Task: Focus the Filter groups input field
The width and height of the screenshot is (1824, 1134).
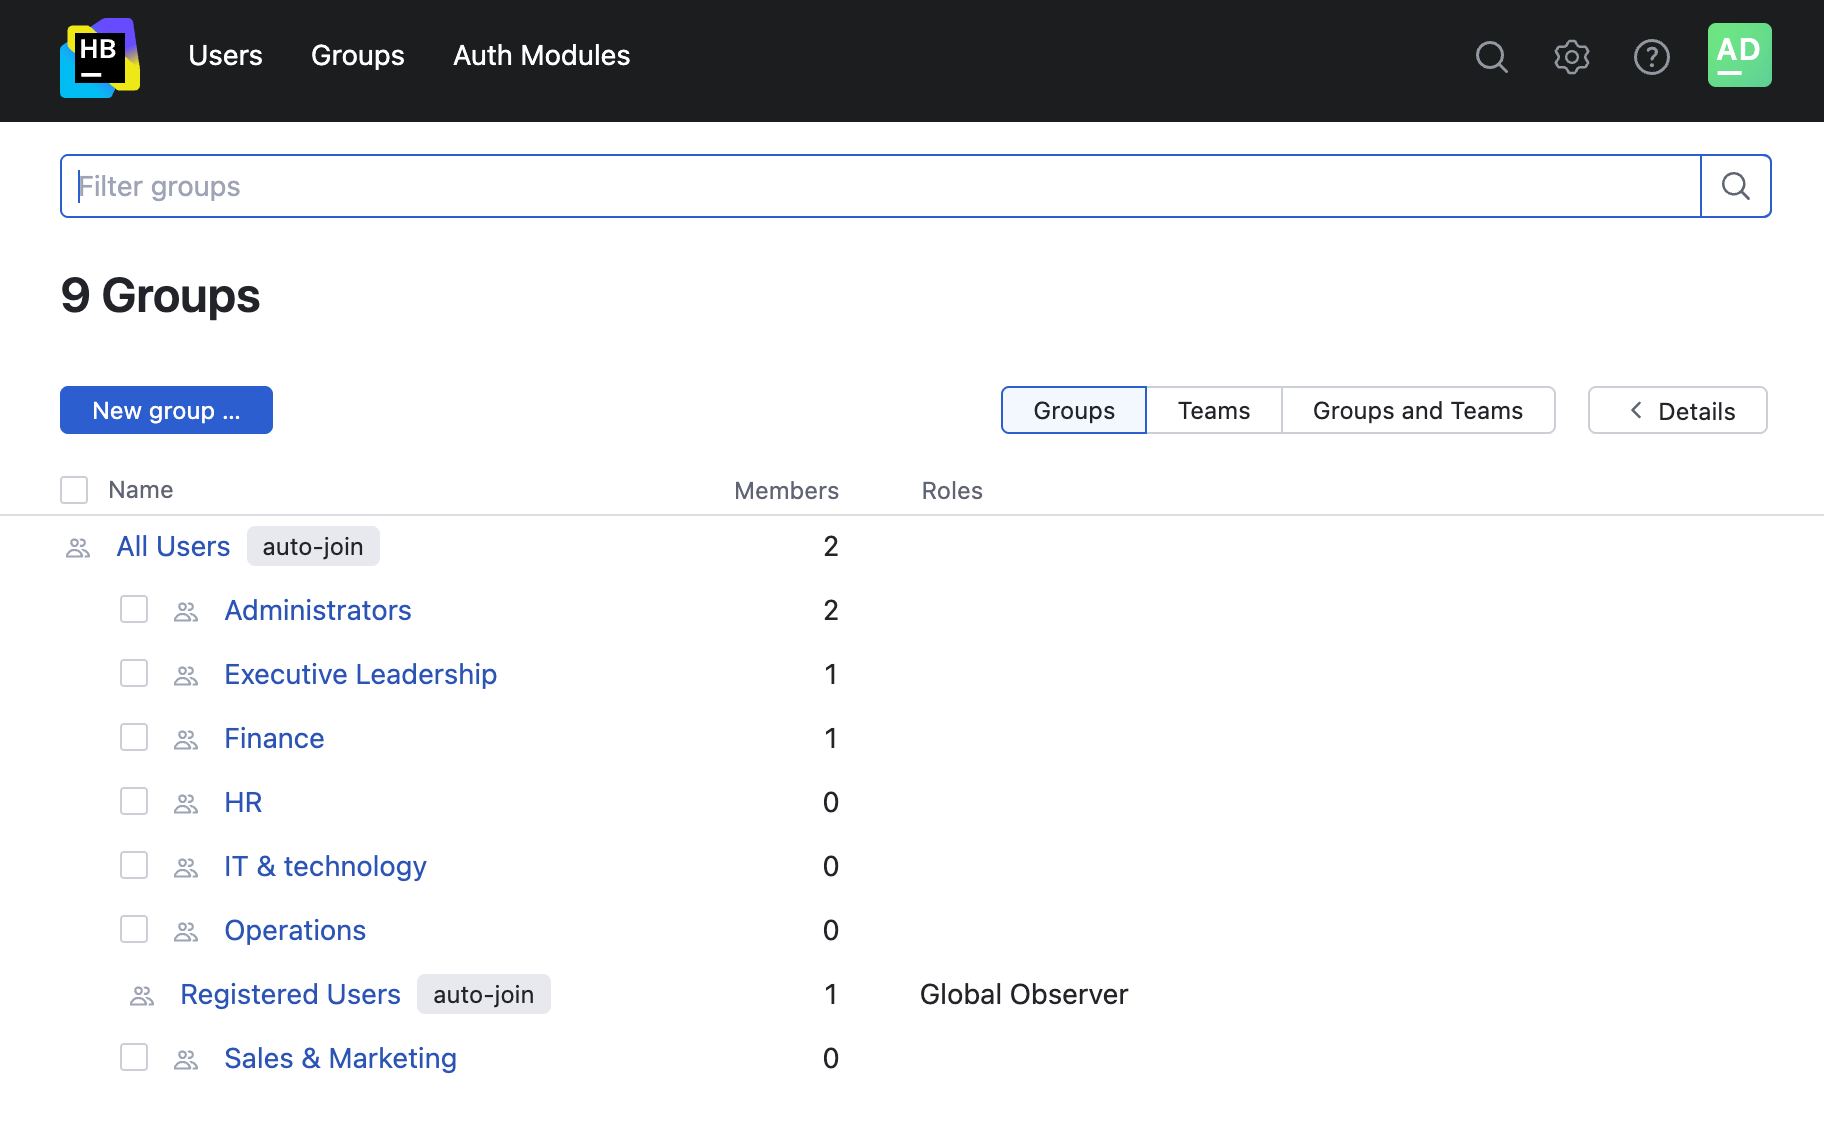Action: [880, 186]
